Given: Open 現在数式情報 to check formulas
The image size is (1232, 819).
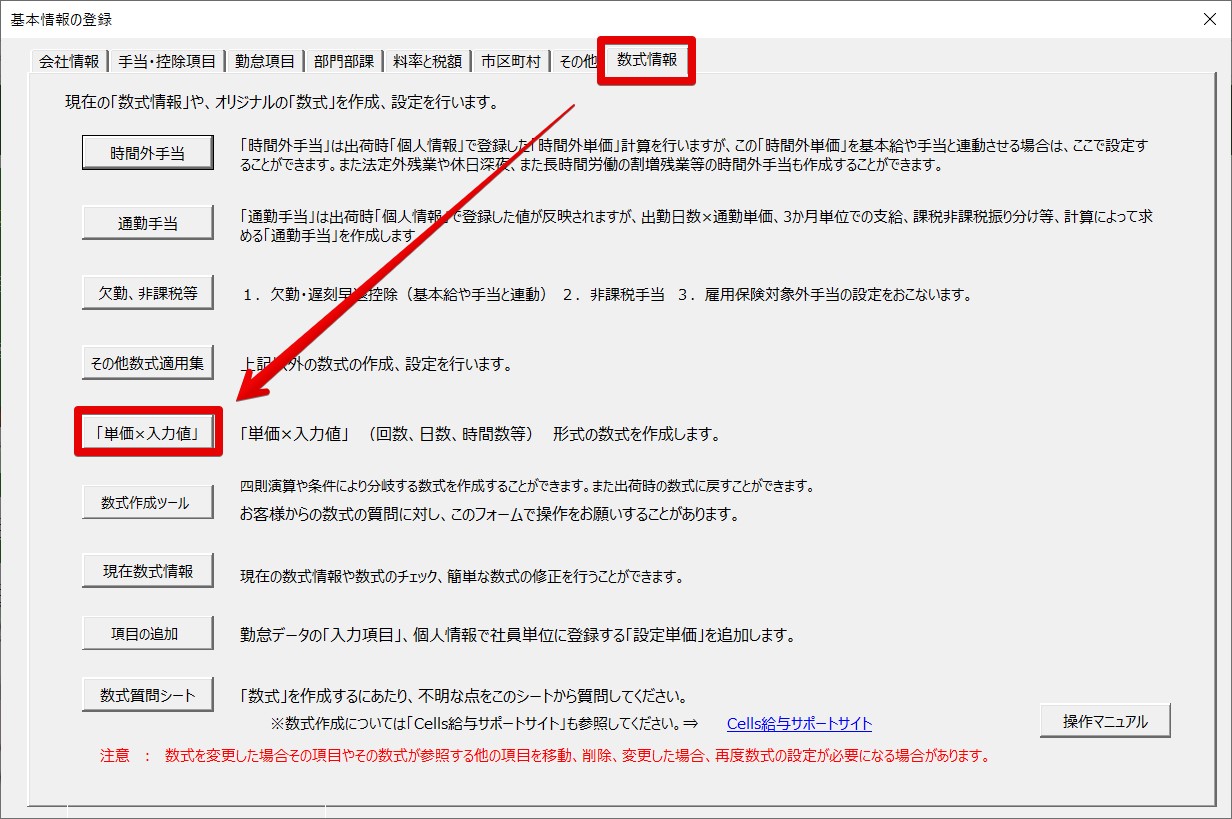Looking at the screenshot, I should (147, 570).
